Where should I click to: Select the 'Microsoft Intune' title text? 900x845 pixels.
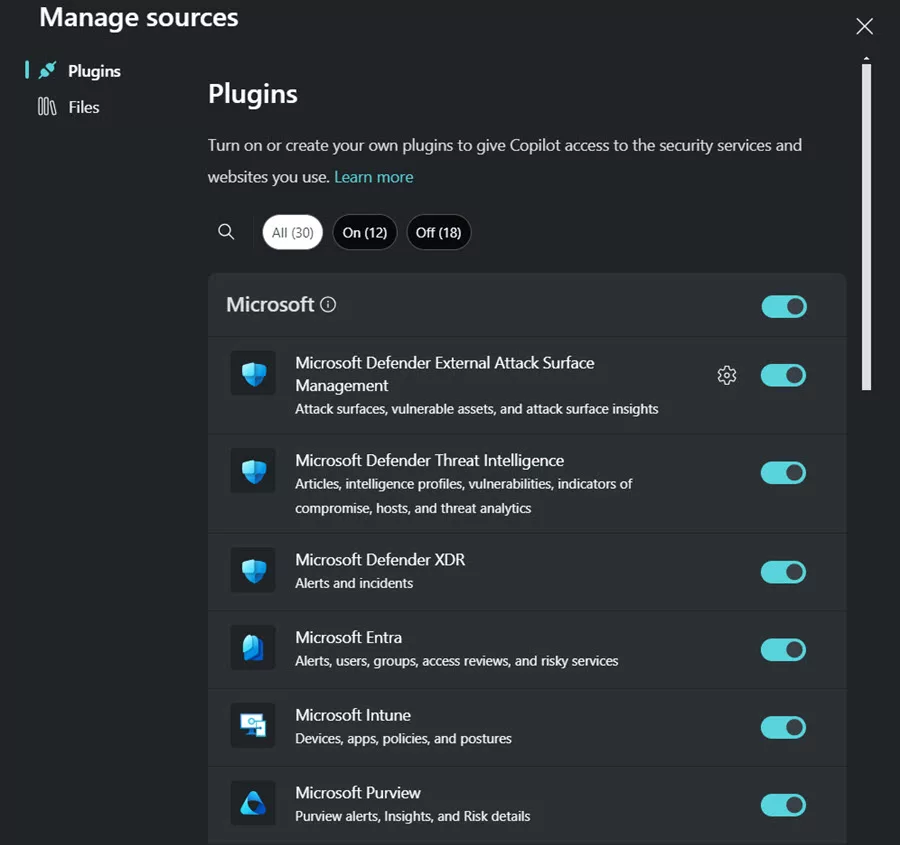click(x=353, y=715)
